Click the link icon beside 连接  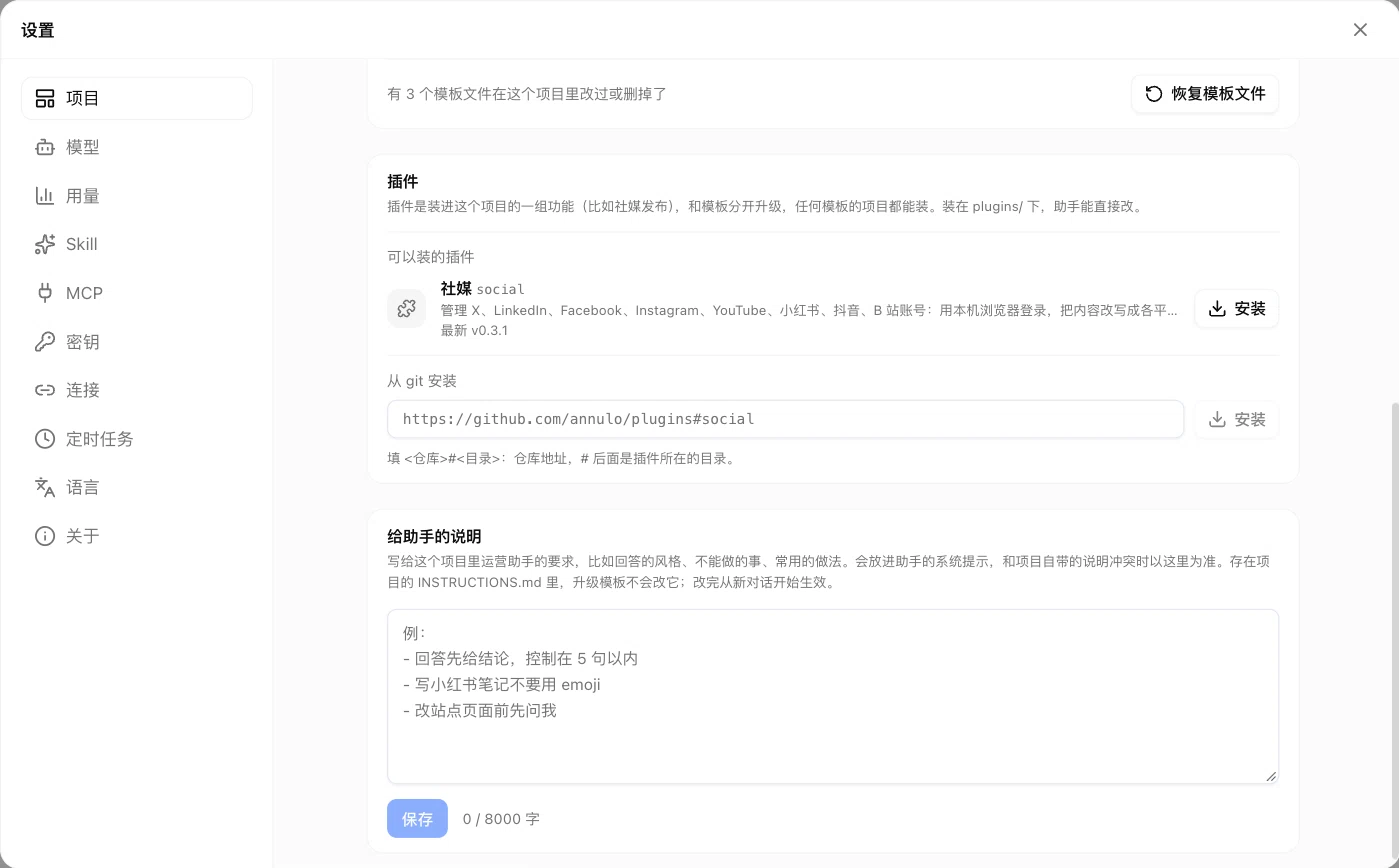point(45,390)
